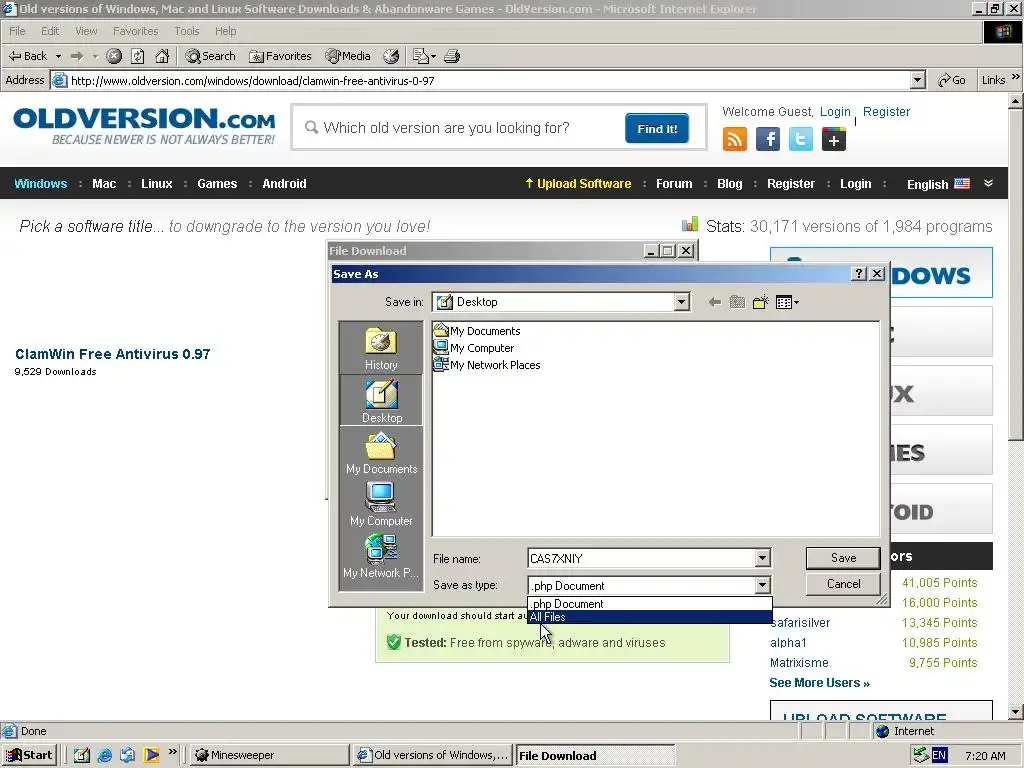This screenshot has height=768, width=1024.
Task: Click the IE Back arrow button
Action: [x=27, y=56]
